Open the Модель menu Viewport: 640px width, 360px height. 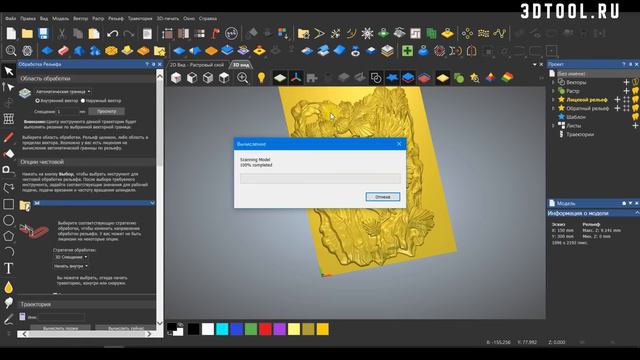click(60, 18)
